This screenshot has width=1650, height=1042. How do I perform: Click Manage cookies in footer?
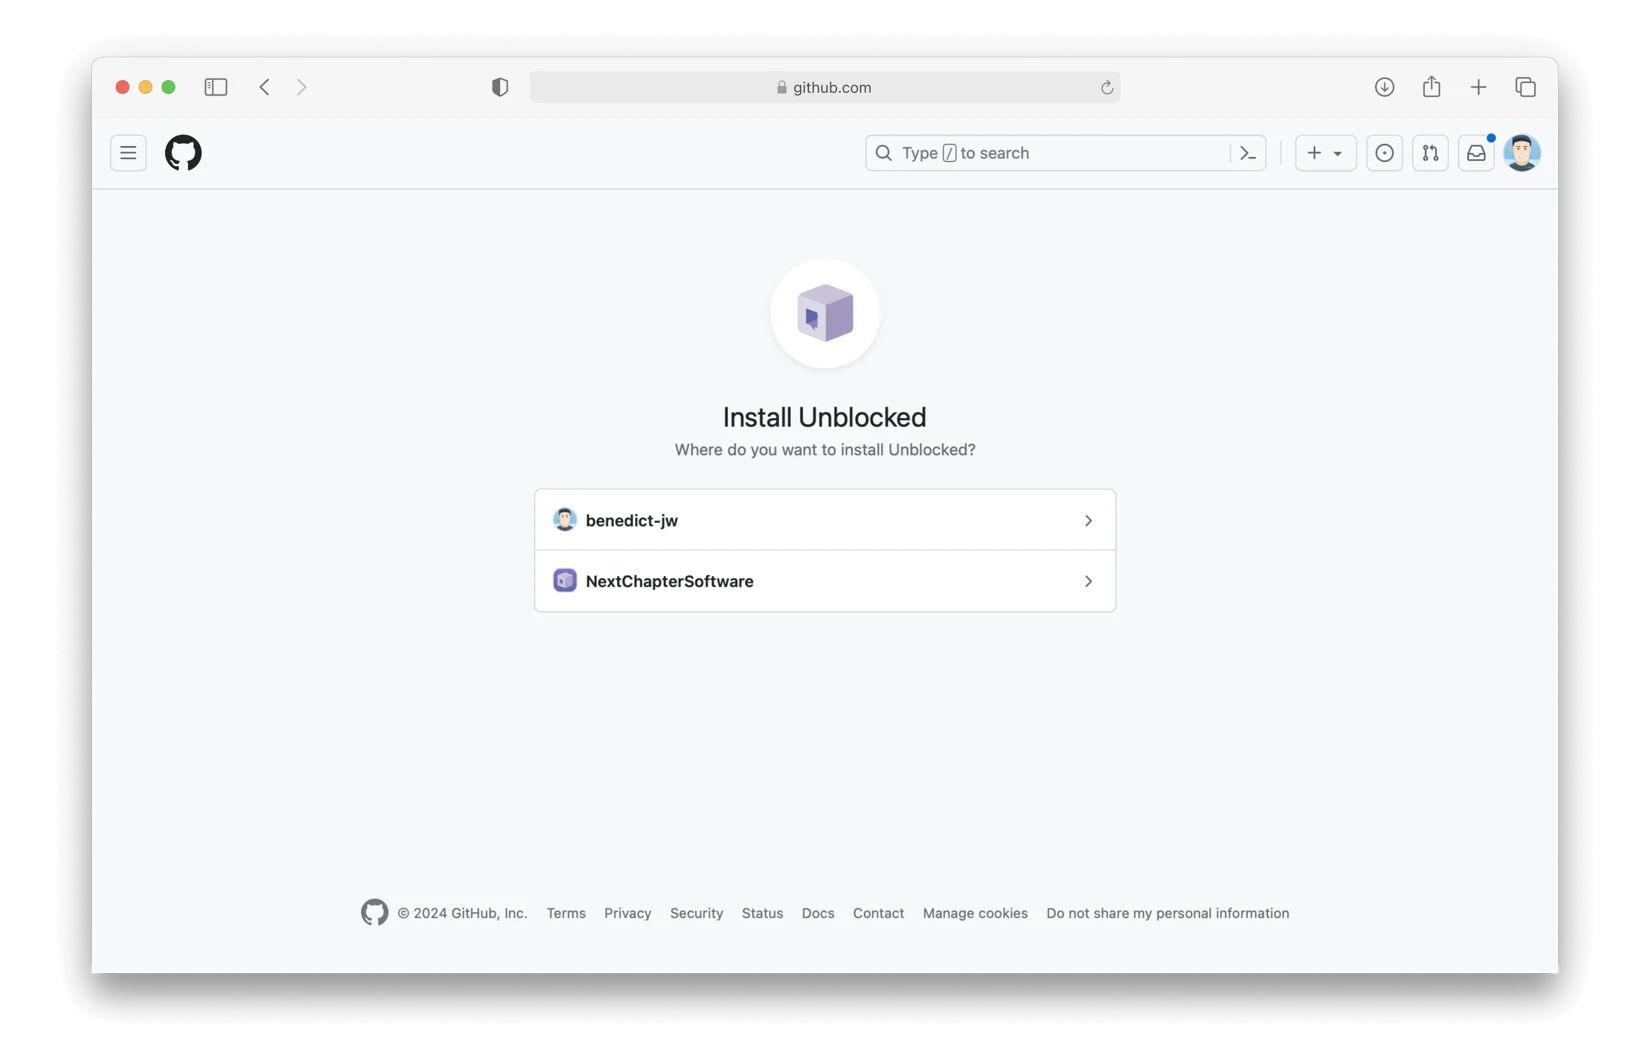[x=975, y=913]
